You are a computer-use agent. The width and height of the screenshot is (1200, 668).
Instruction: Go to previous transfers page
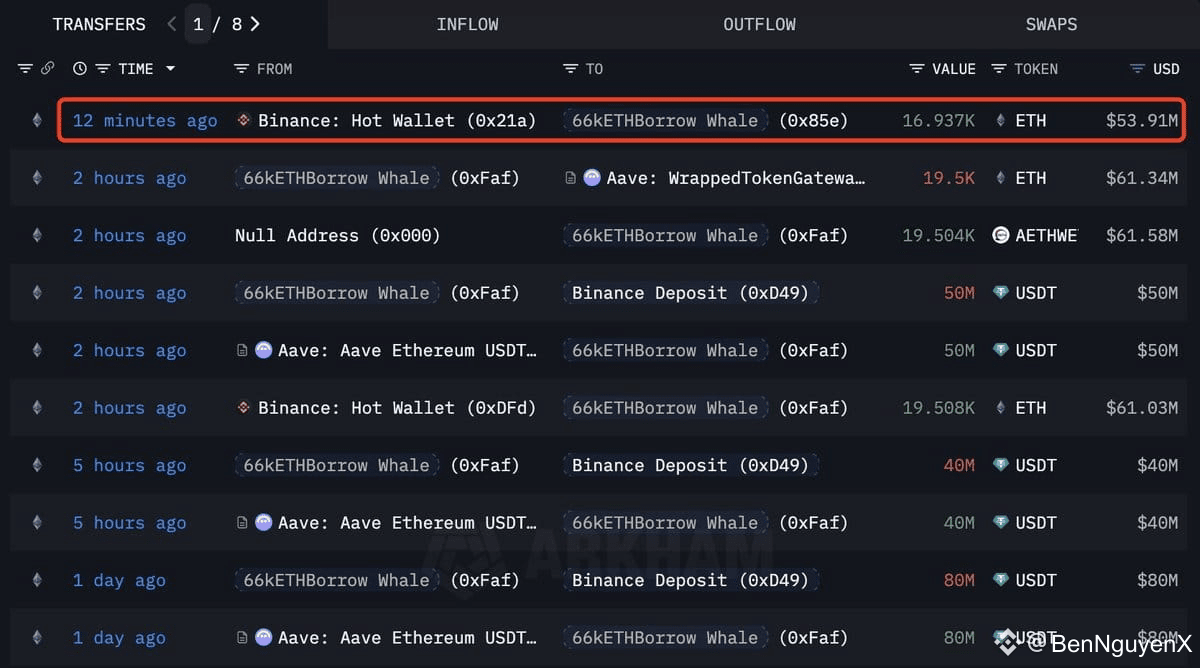(x=172, y=24)
